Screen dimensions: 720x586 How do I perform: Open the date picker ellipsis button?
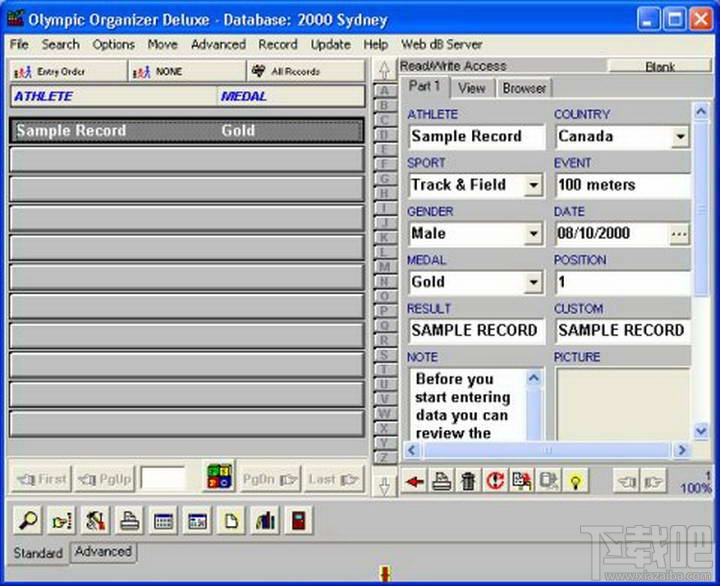pos(679,234)
